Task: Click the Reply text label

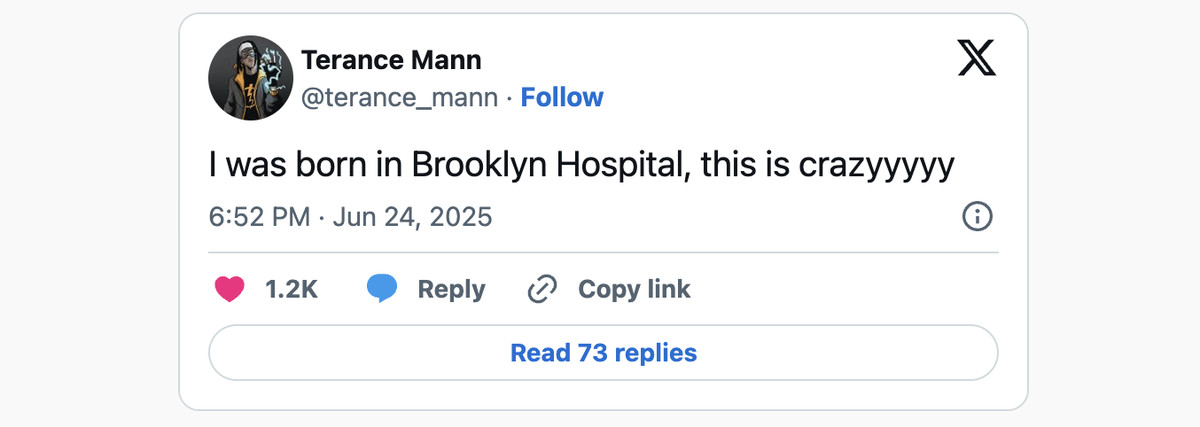Action: (x=451, y=290)
